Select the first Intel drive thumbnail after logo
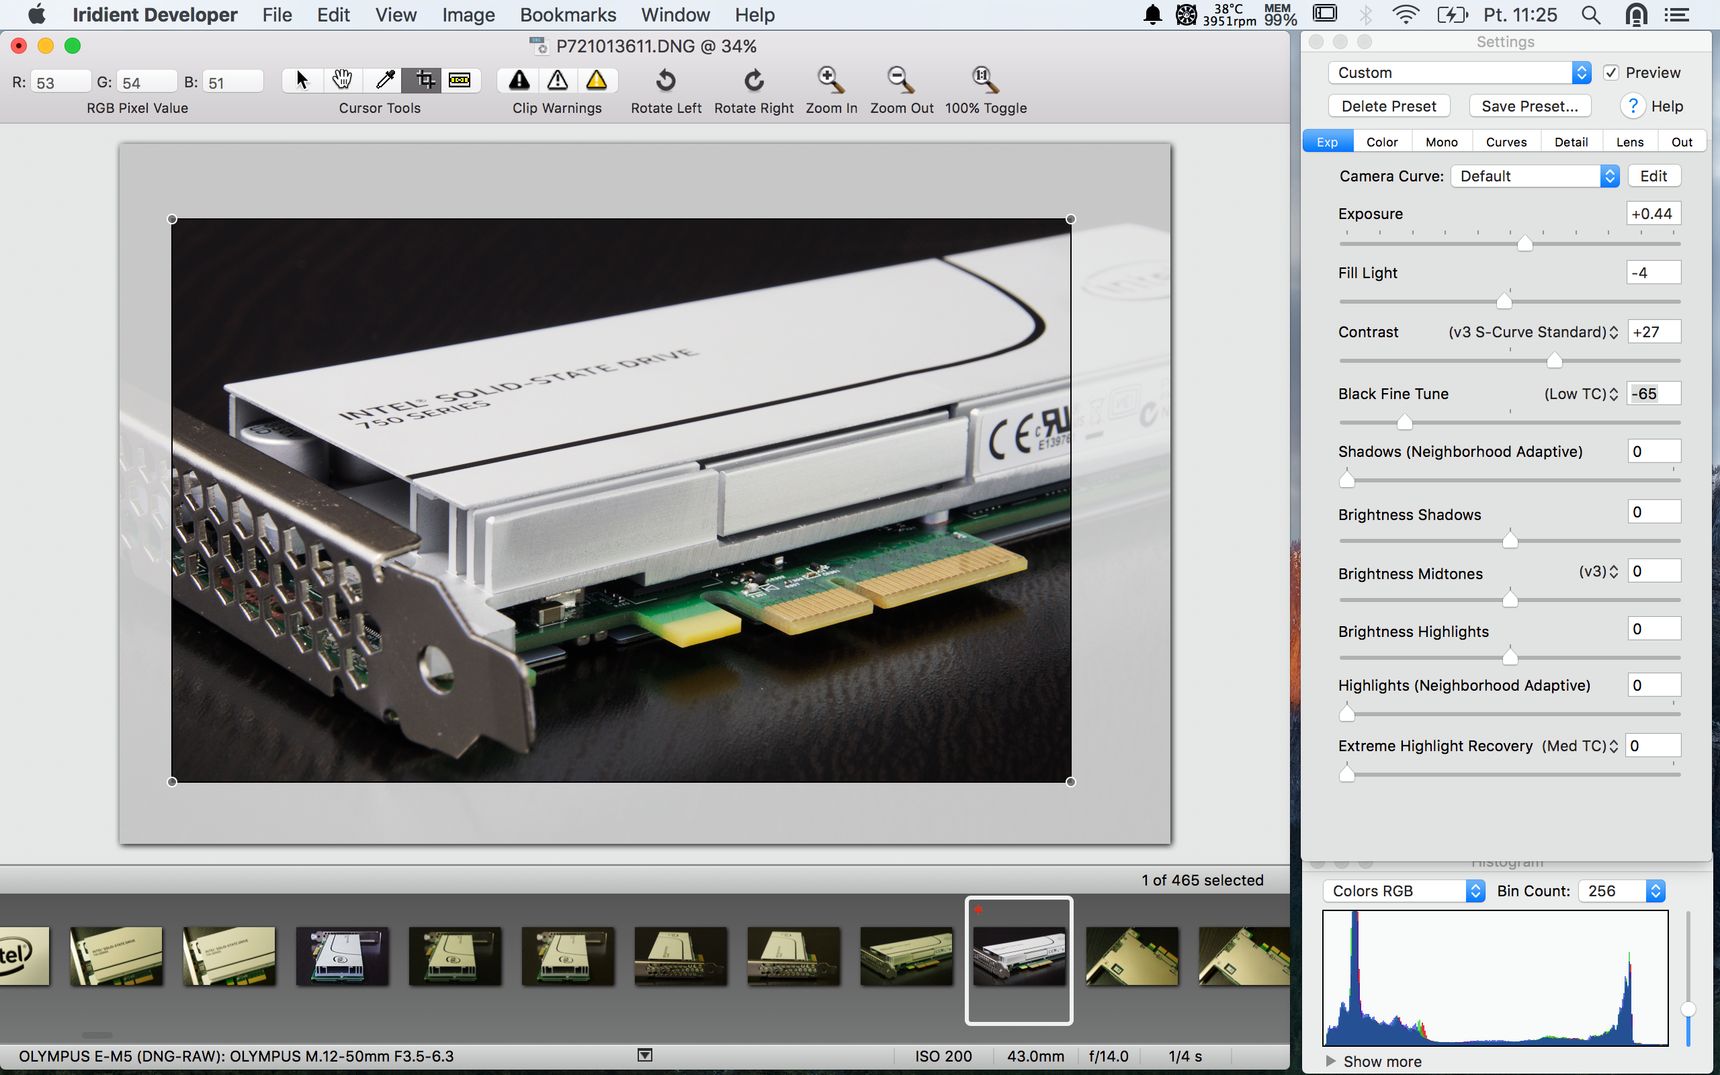This screenshot has height=1075, width=1720. point(116,956)
